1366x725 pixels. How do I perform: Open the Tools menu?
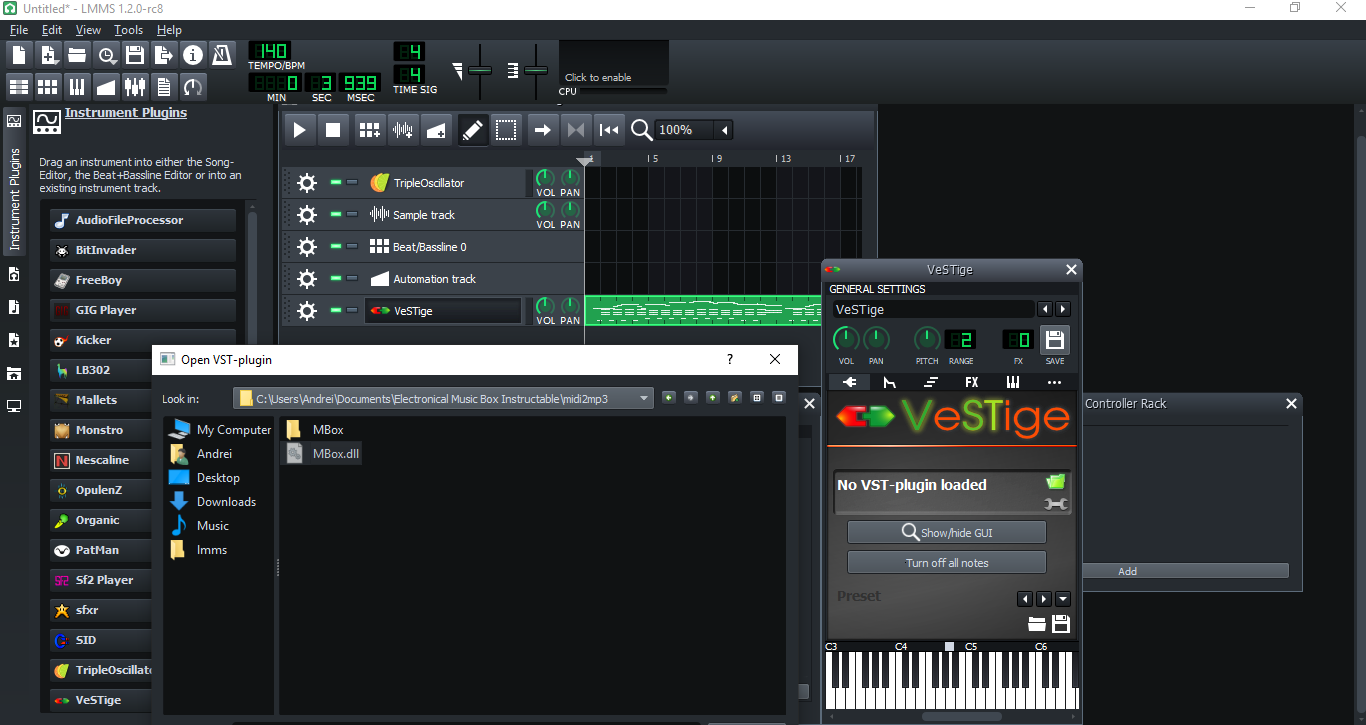click(x=129, y=30)
